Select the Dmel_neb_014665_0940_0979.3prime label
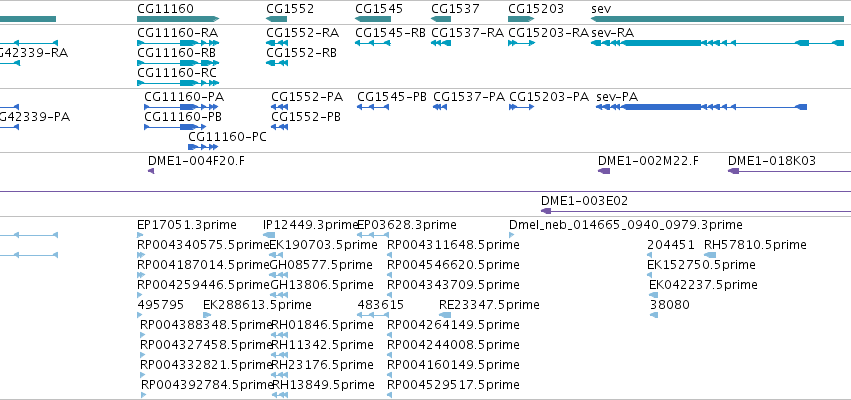 coord(626,225)
